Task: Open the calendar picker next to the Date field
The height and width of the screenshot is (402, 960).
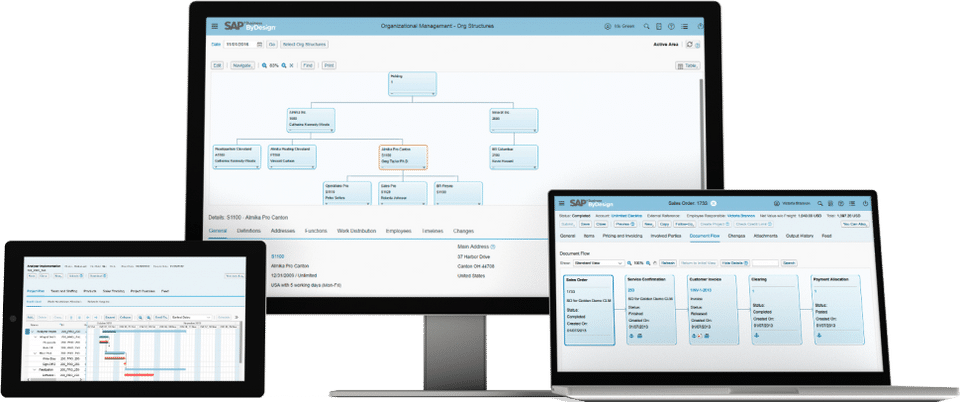Action: click(x=260, y=44)
